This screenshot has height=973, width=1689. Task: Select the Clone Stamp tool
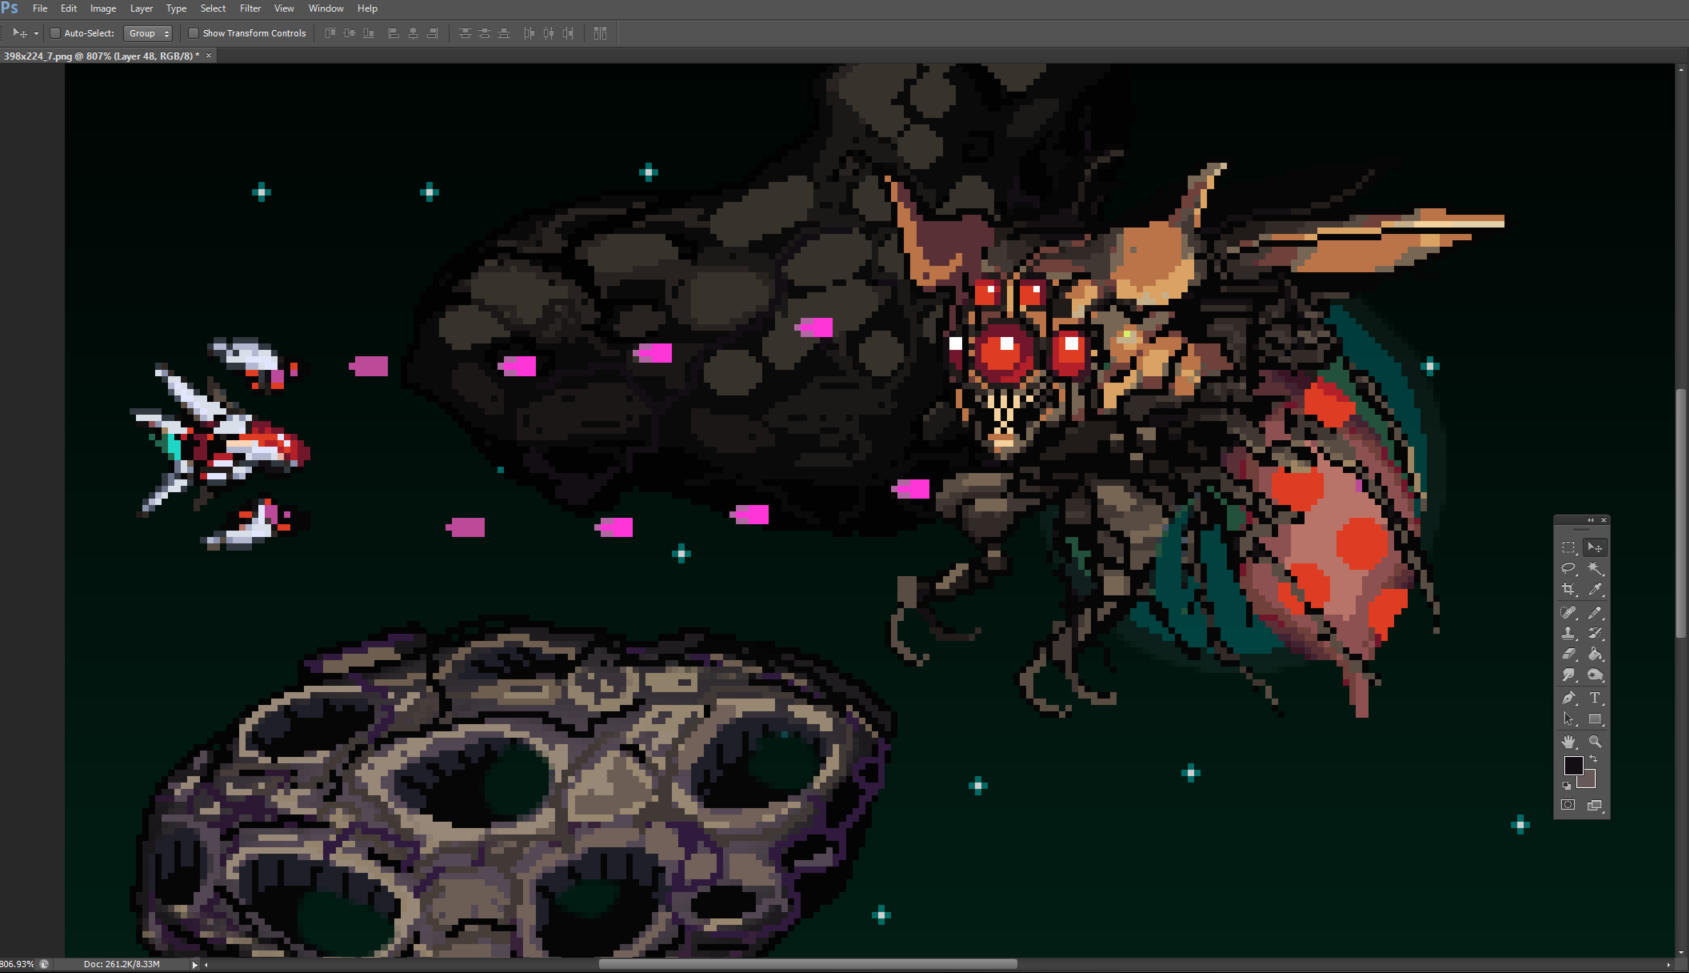point(1568,633)
